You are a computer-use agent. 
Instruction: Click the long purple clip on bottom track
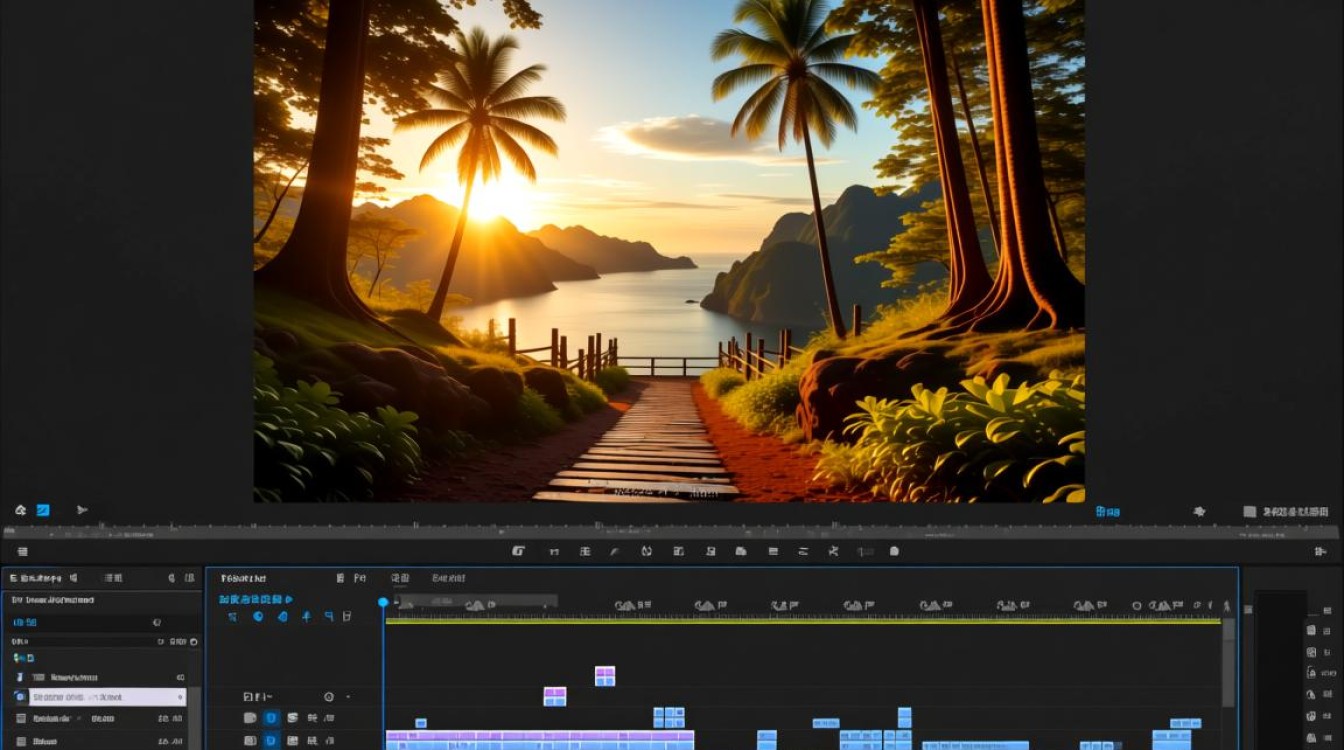pos(540,740)
